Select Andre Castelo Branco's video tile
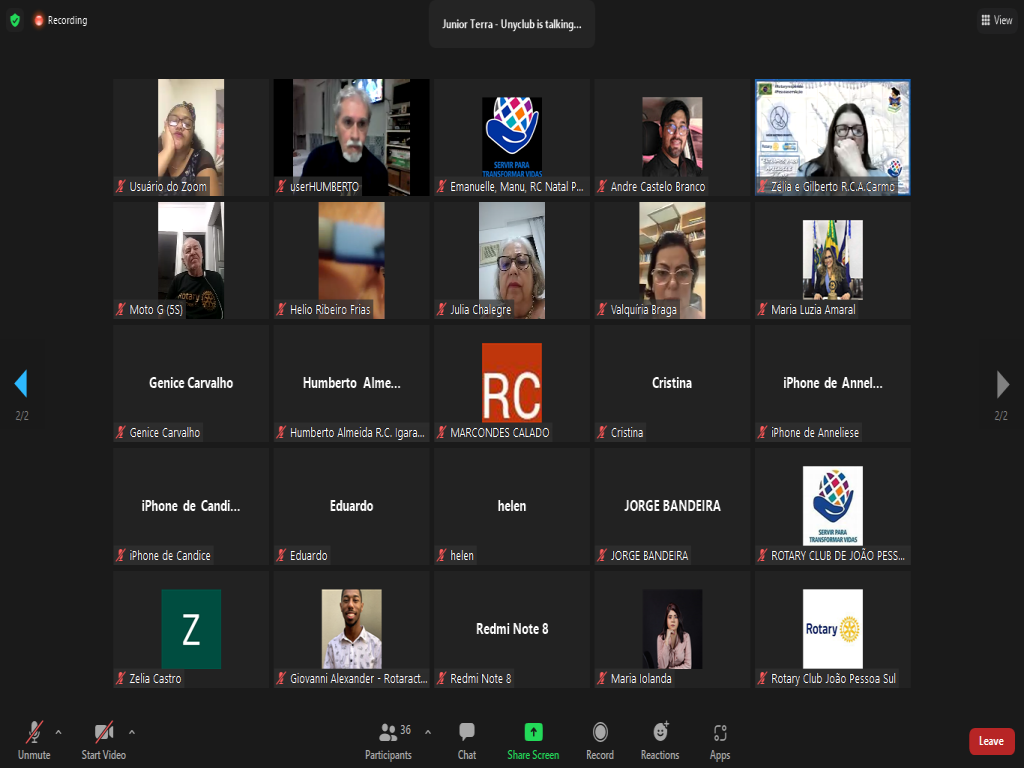Screen dimensions: 1024x768 (672, 137)
